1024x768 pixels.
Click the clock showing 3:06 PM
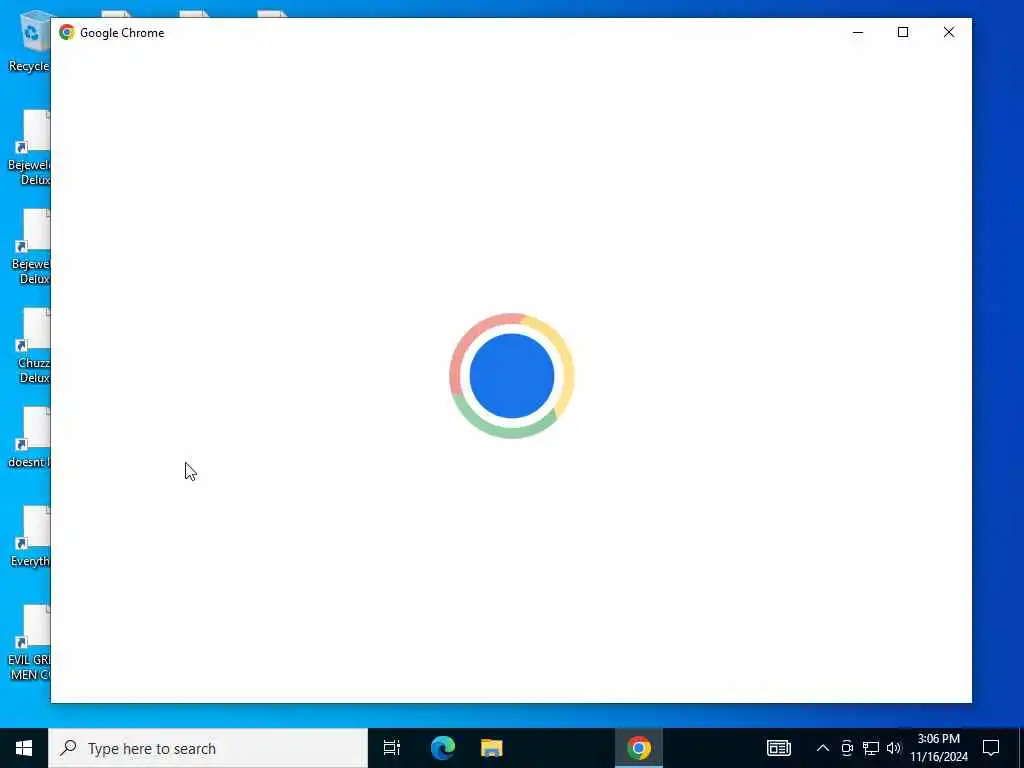click(x=938, y=748)
